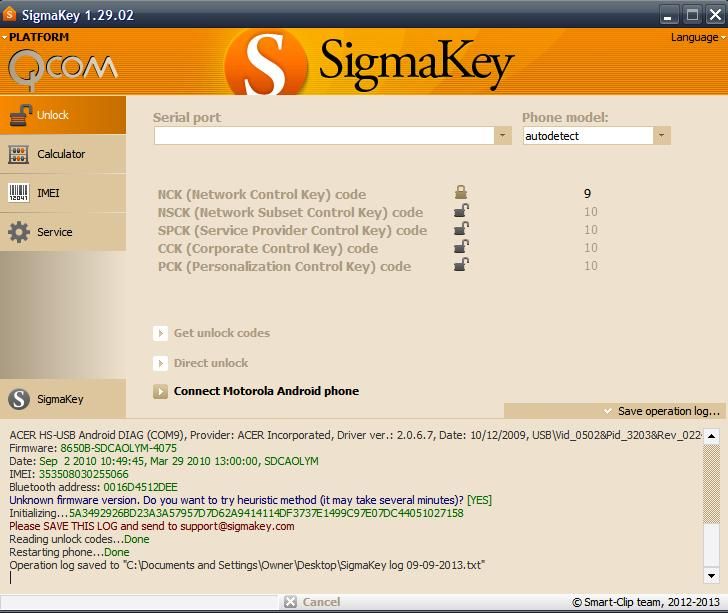Click the Serial port input field
Viewport: 728px width, 613px height.
click(x=324, y=136)
